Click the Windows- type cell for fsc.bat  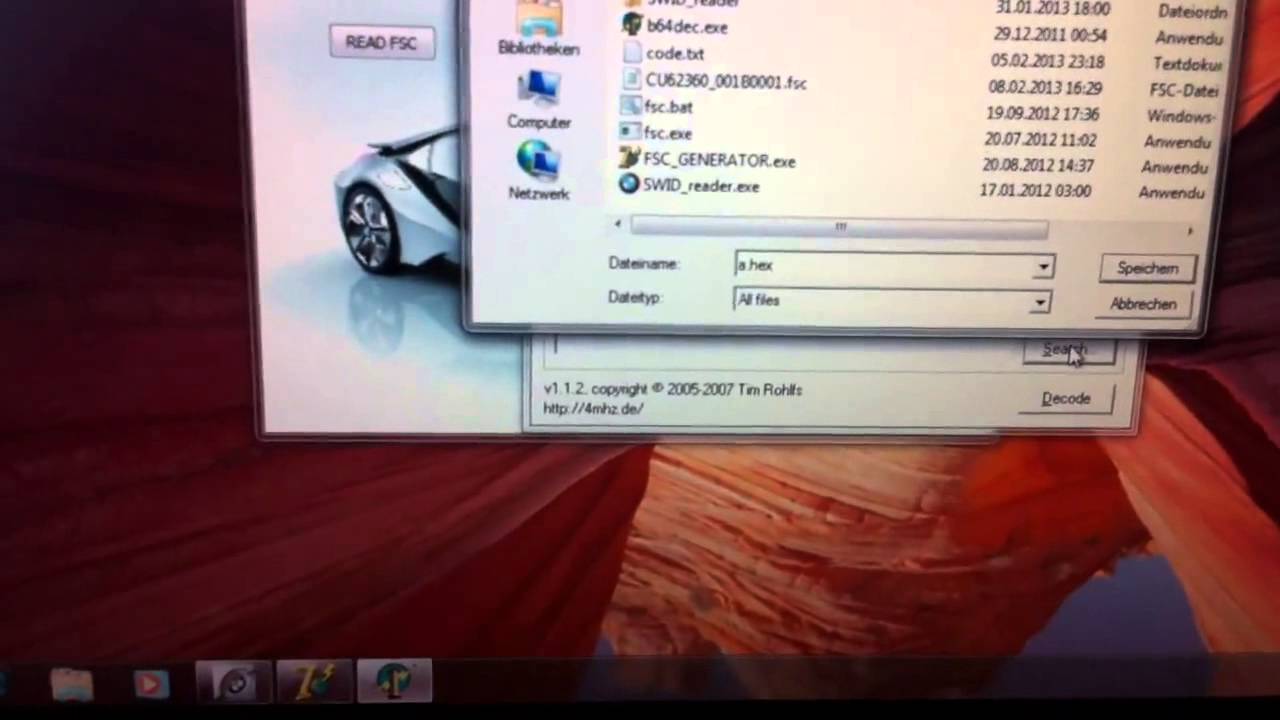(1181, 117)
